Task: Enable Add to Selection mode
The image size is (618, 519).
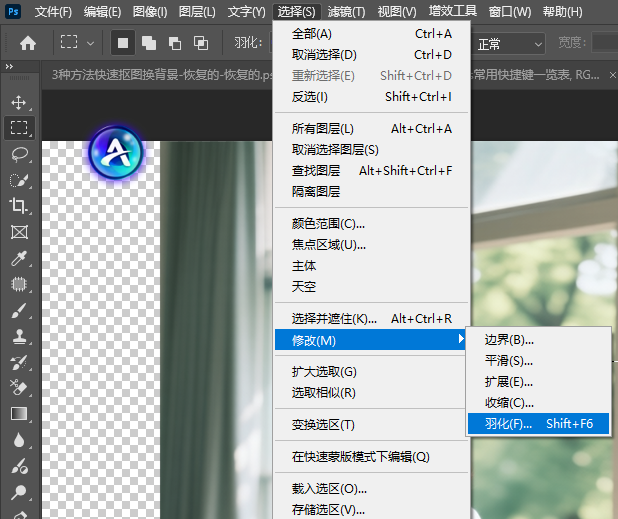Action: click(x=148, y=44)
